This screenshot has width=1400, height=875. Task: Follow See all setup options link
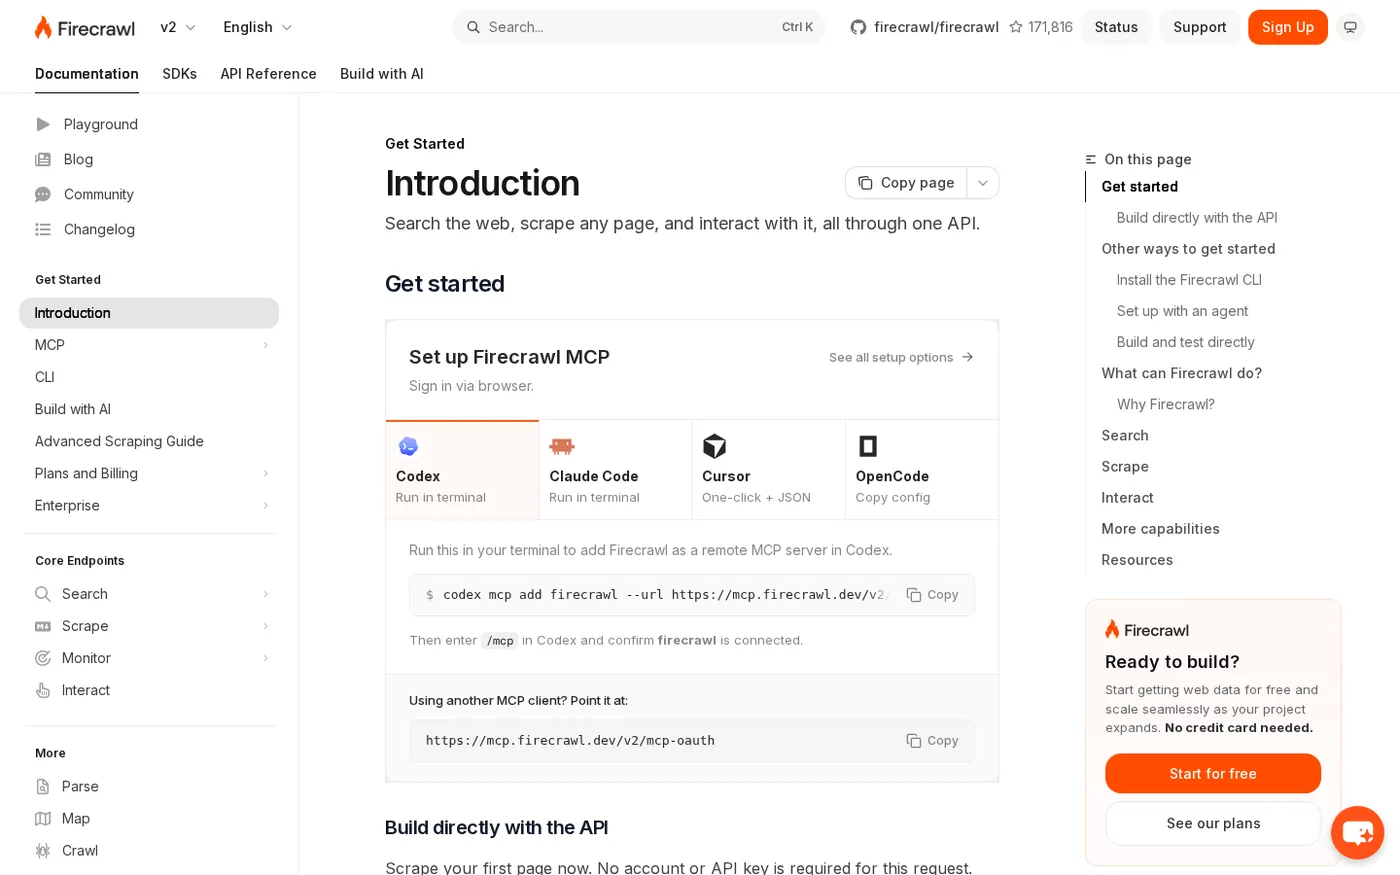(901, 357)
